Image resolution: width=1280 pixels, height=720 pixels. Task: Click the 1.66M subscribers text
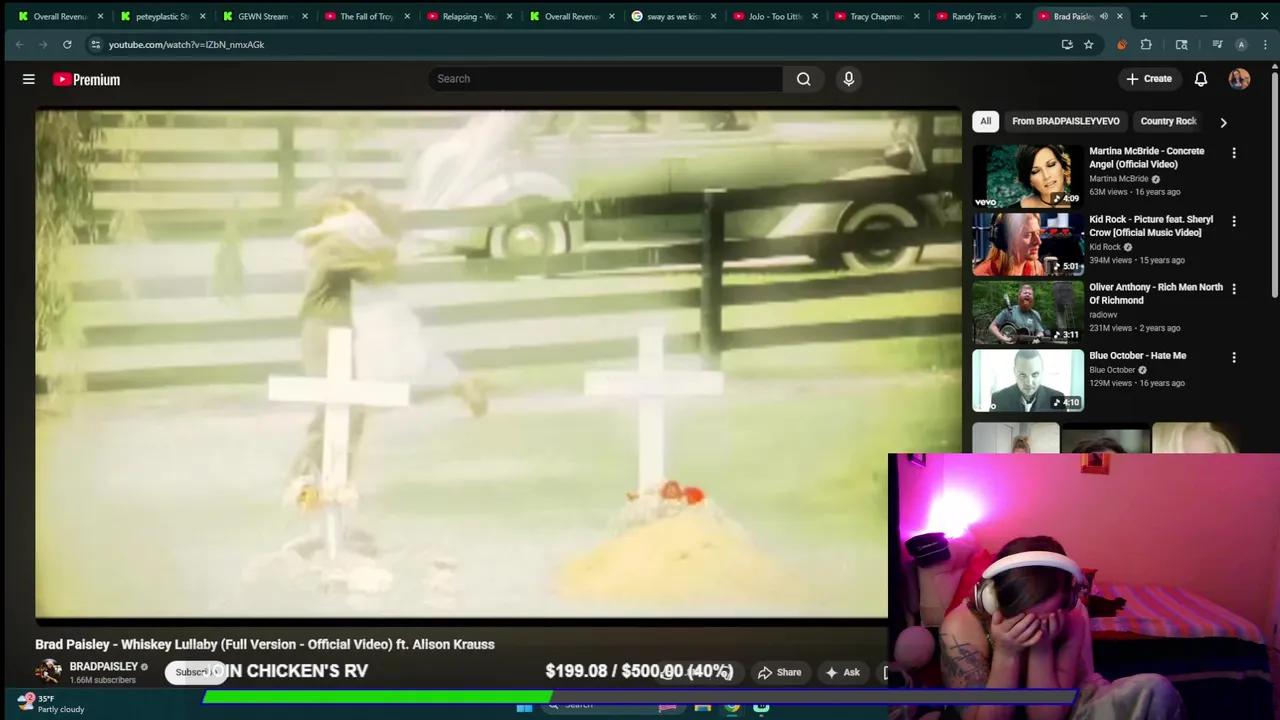(x=102, y=680)
